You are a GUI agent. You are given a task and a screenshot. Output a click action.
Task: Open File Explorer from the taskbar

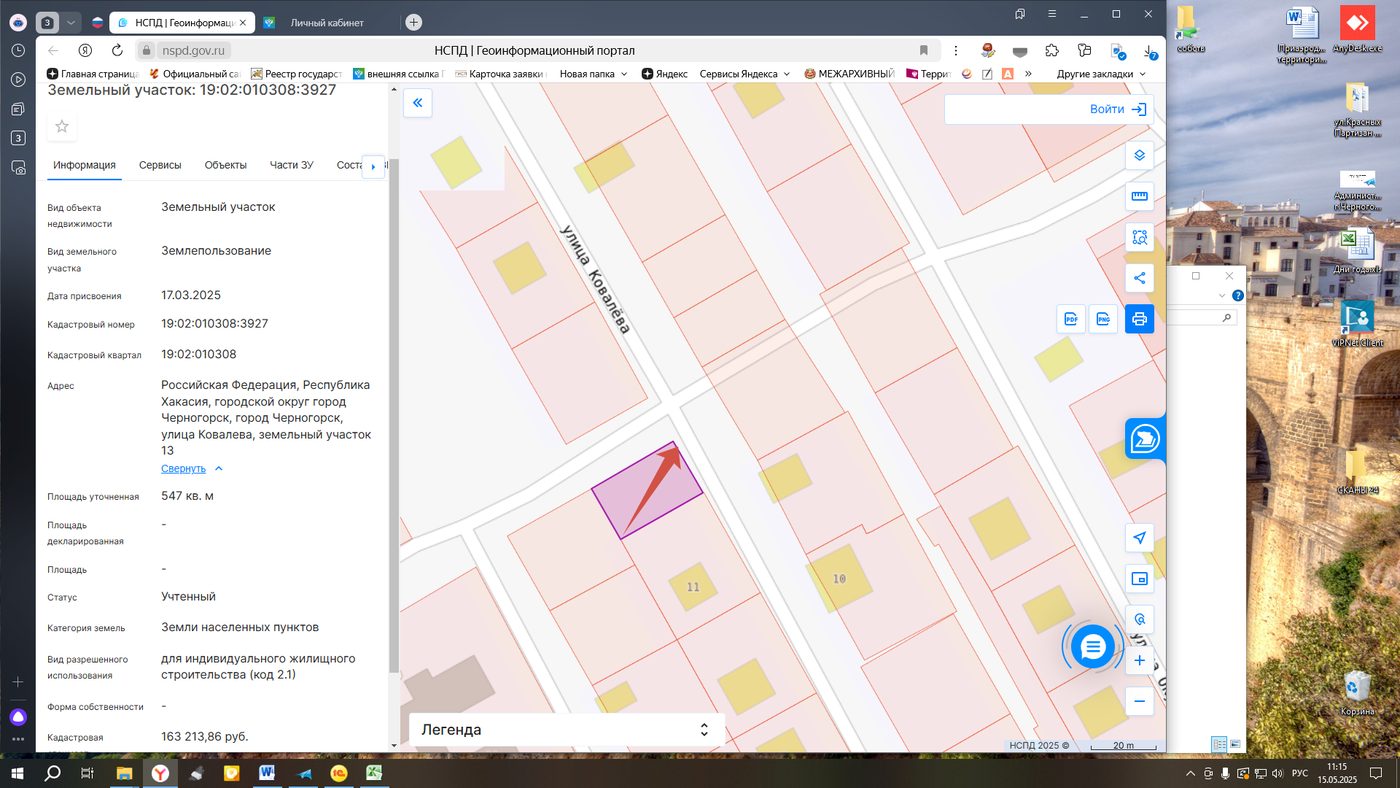coord(124,773)
